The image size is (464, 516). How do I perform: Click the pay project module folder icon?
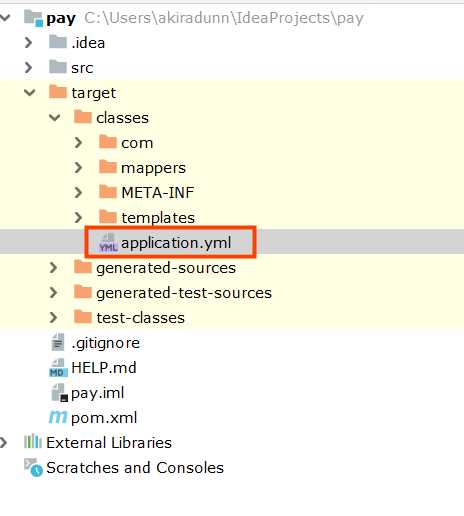(33, 18)
